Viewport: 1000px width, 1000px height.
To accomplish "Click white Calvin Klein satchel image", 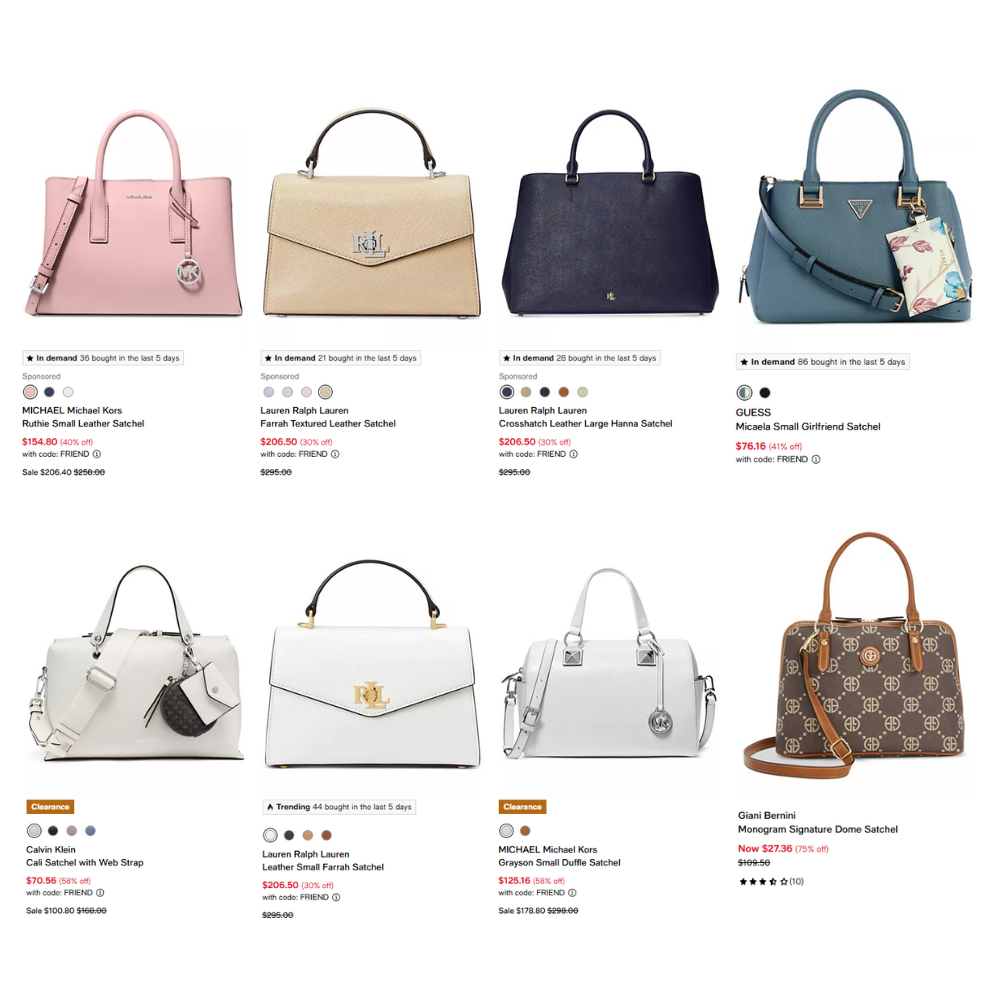I will click(136, 663).
